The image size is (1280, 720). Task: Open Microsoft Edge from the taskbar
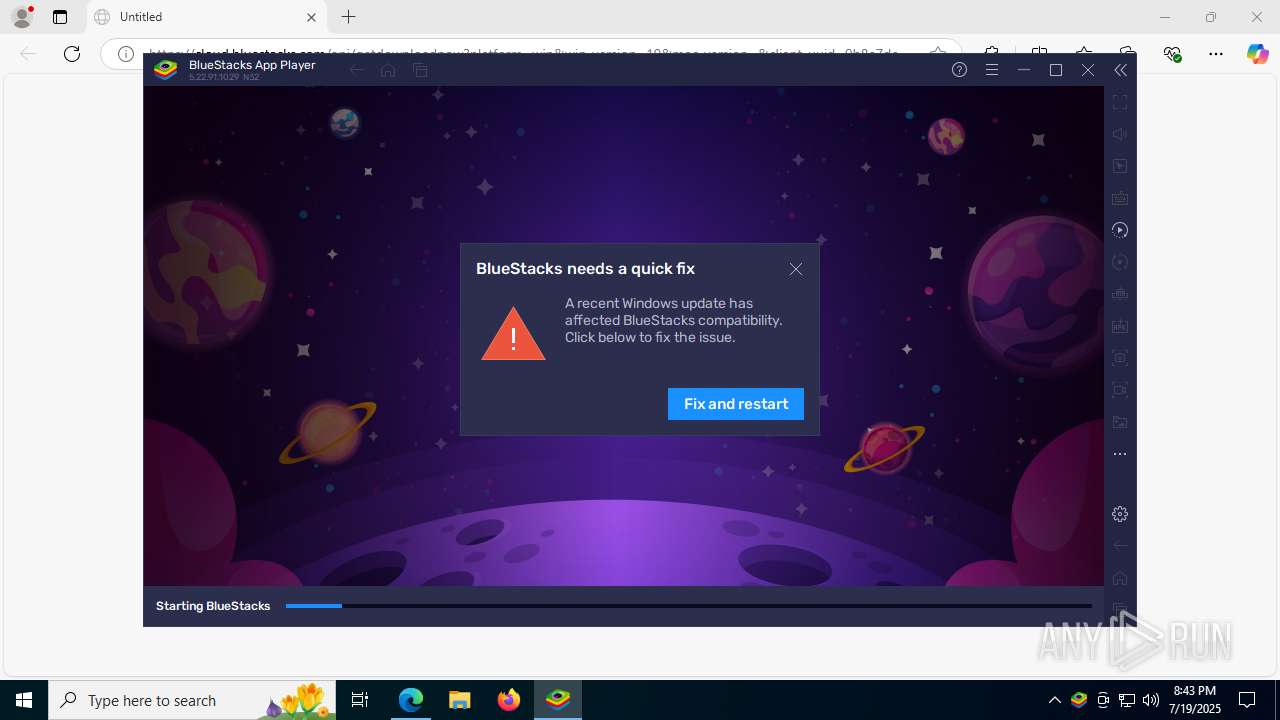[x=411, y=700]
